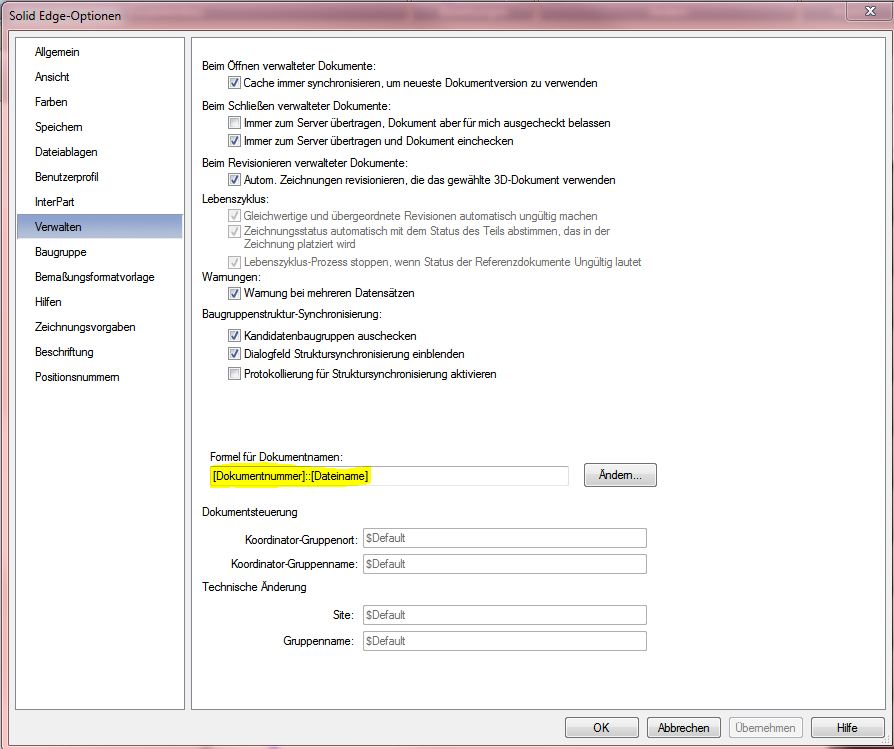Screen dimensions: 894x749
Task: Click the Gruppenname input field
Action: (505, 641)
